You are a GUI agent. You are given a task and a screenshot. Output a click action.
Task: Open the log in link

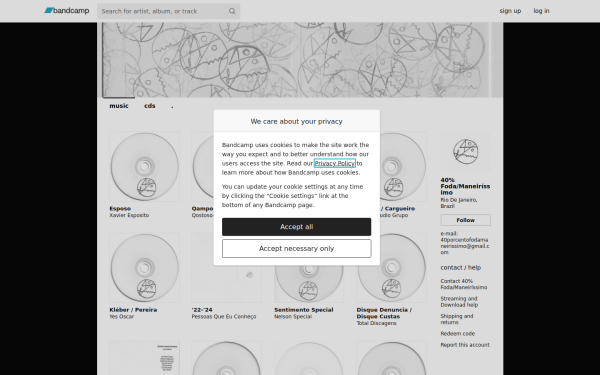click(541, 11)
